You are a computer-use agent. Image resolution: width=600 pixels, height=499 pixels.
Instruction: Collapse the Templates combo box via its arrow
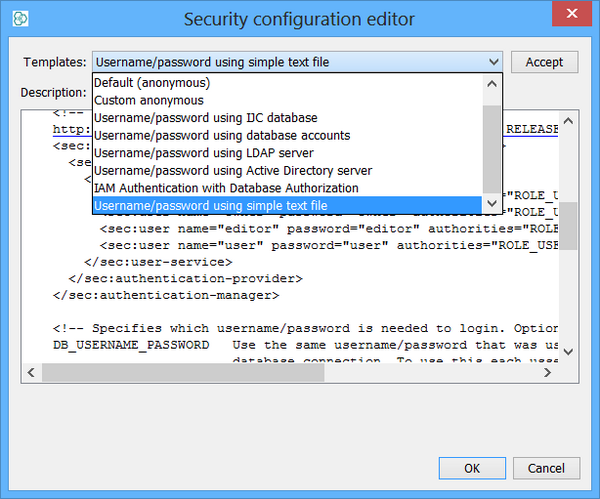point(494,62)
